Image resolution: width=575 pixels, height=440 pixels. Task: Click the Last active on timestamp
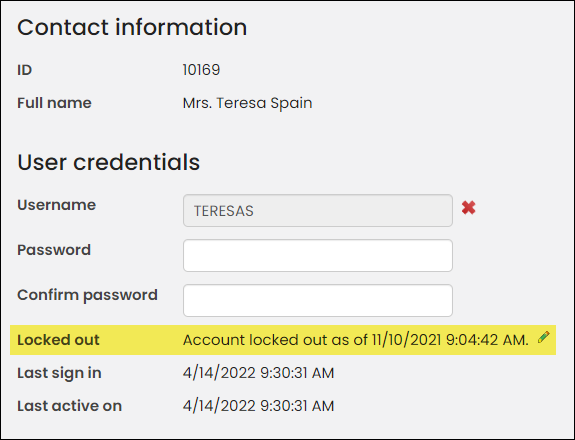tap(259, 406)
